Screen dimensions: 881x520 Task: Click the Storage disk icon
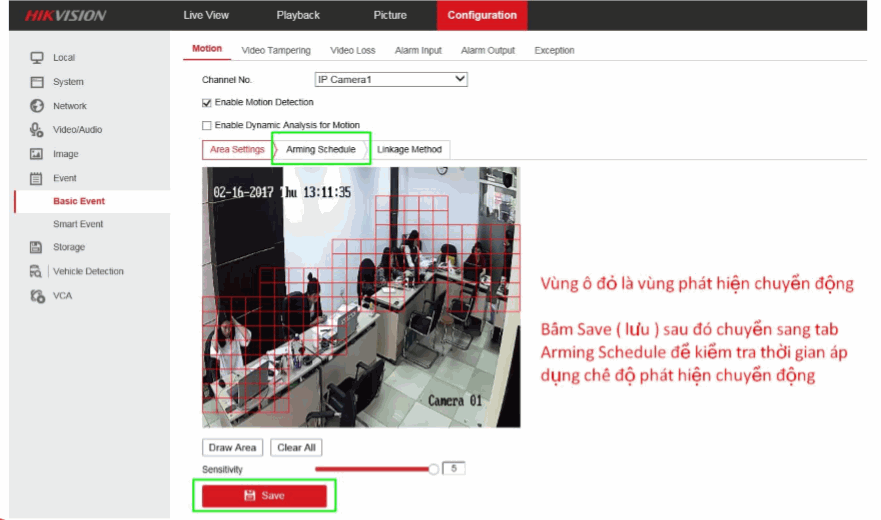point(37,247)
